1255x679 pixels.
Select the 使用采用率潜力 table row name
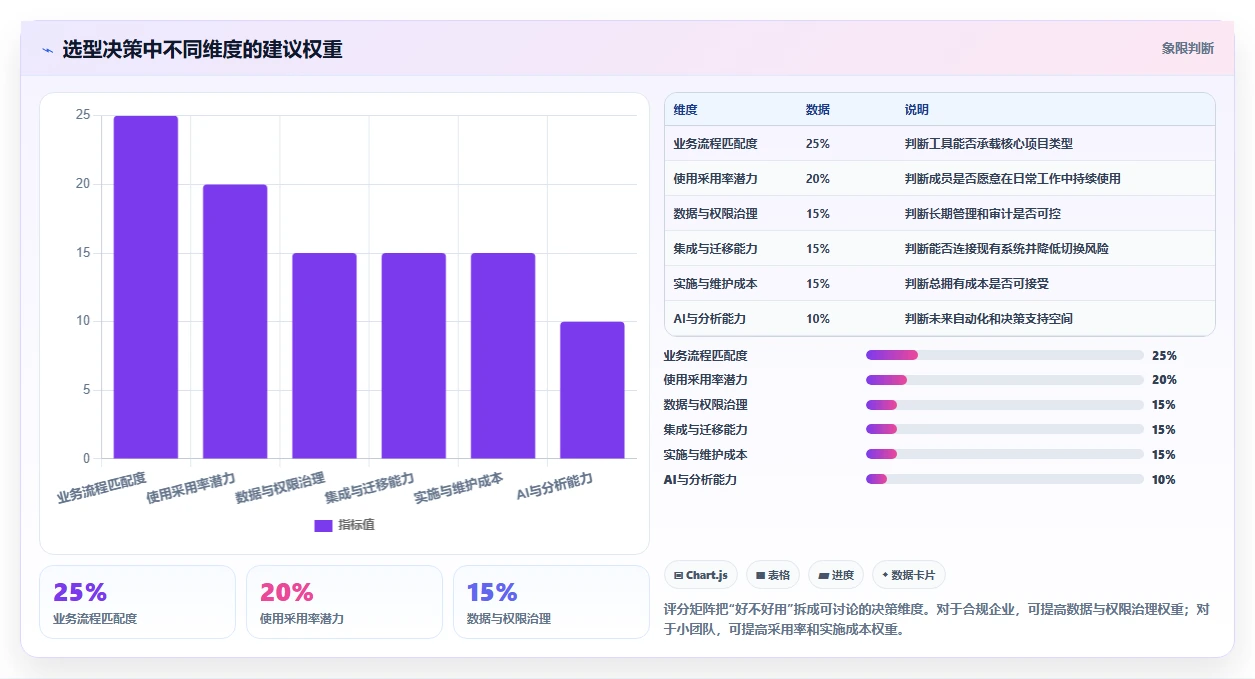(715, 179)
